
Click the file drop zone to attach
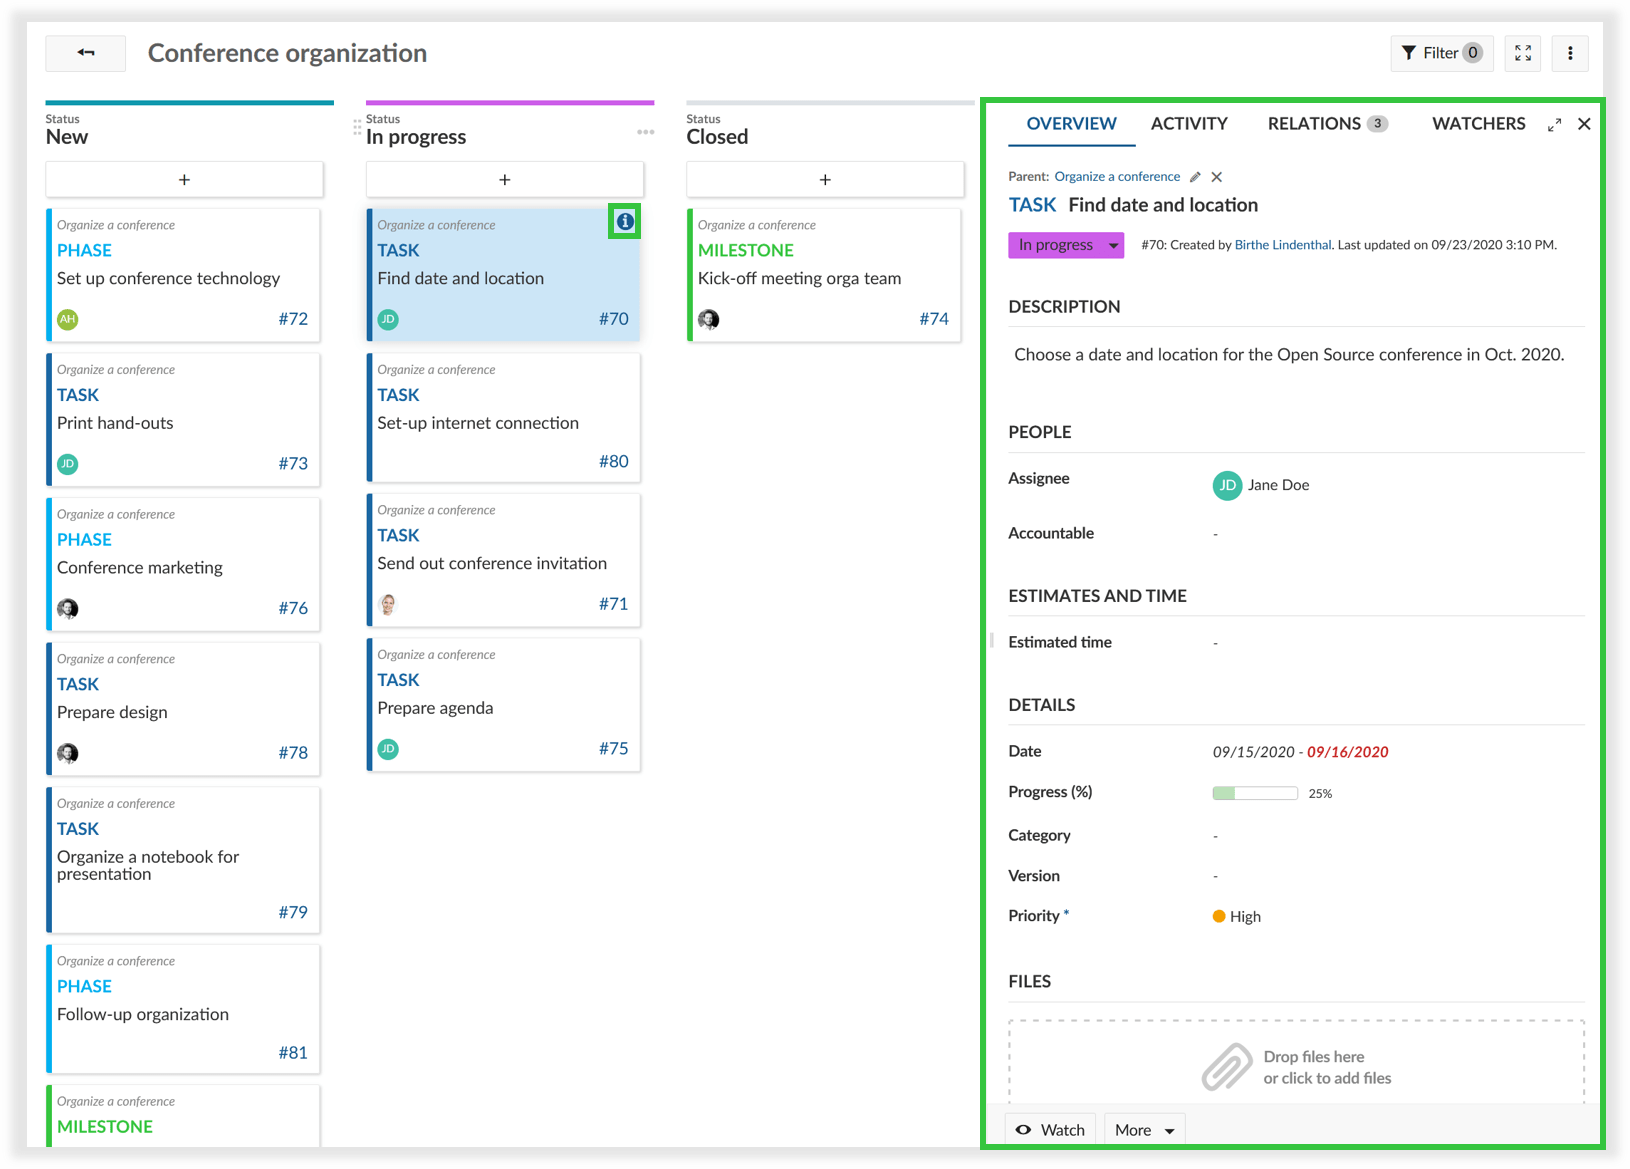pos(1296,1066)
